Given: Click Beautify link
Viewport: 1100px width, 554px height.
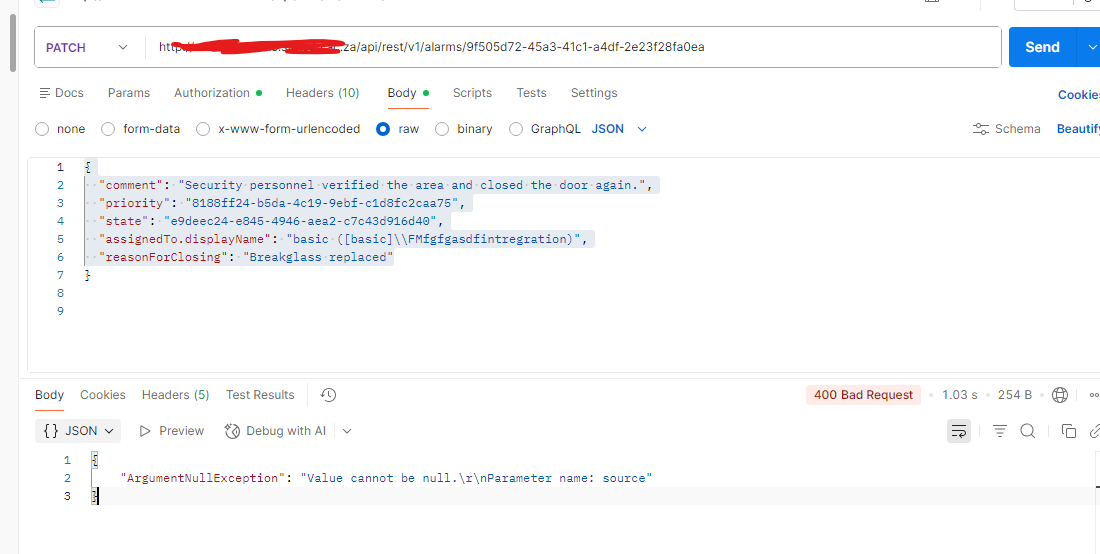Looking at the screenshot, I should point(1078,129).
